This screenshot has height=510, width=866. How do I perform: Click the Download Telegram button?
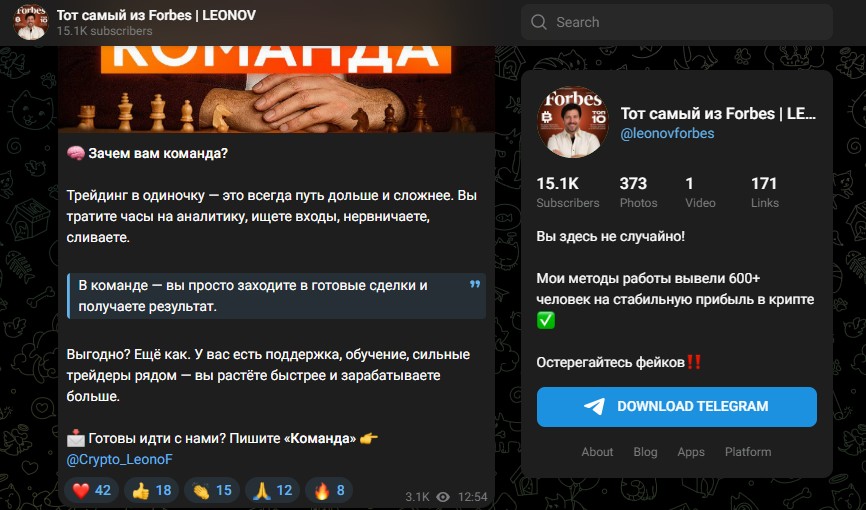tap(677, 407)
